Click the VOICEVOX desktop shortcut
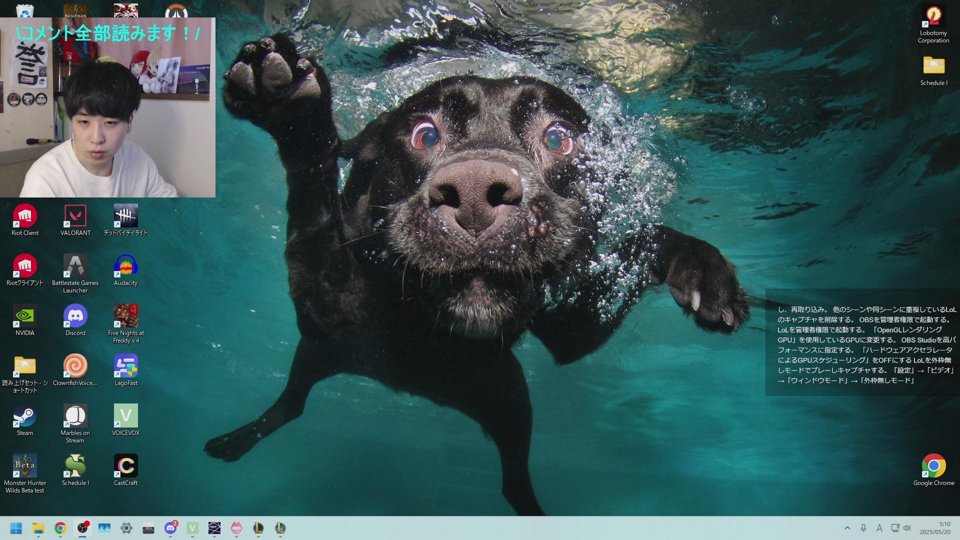Viewport: 960px width, 540px height. [x=125, y=416]
